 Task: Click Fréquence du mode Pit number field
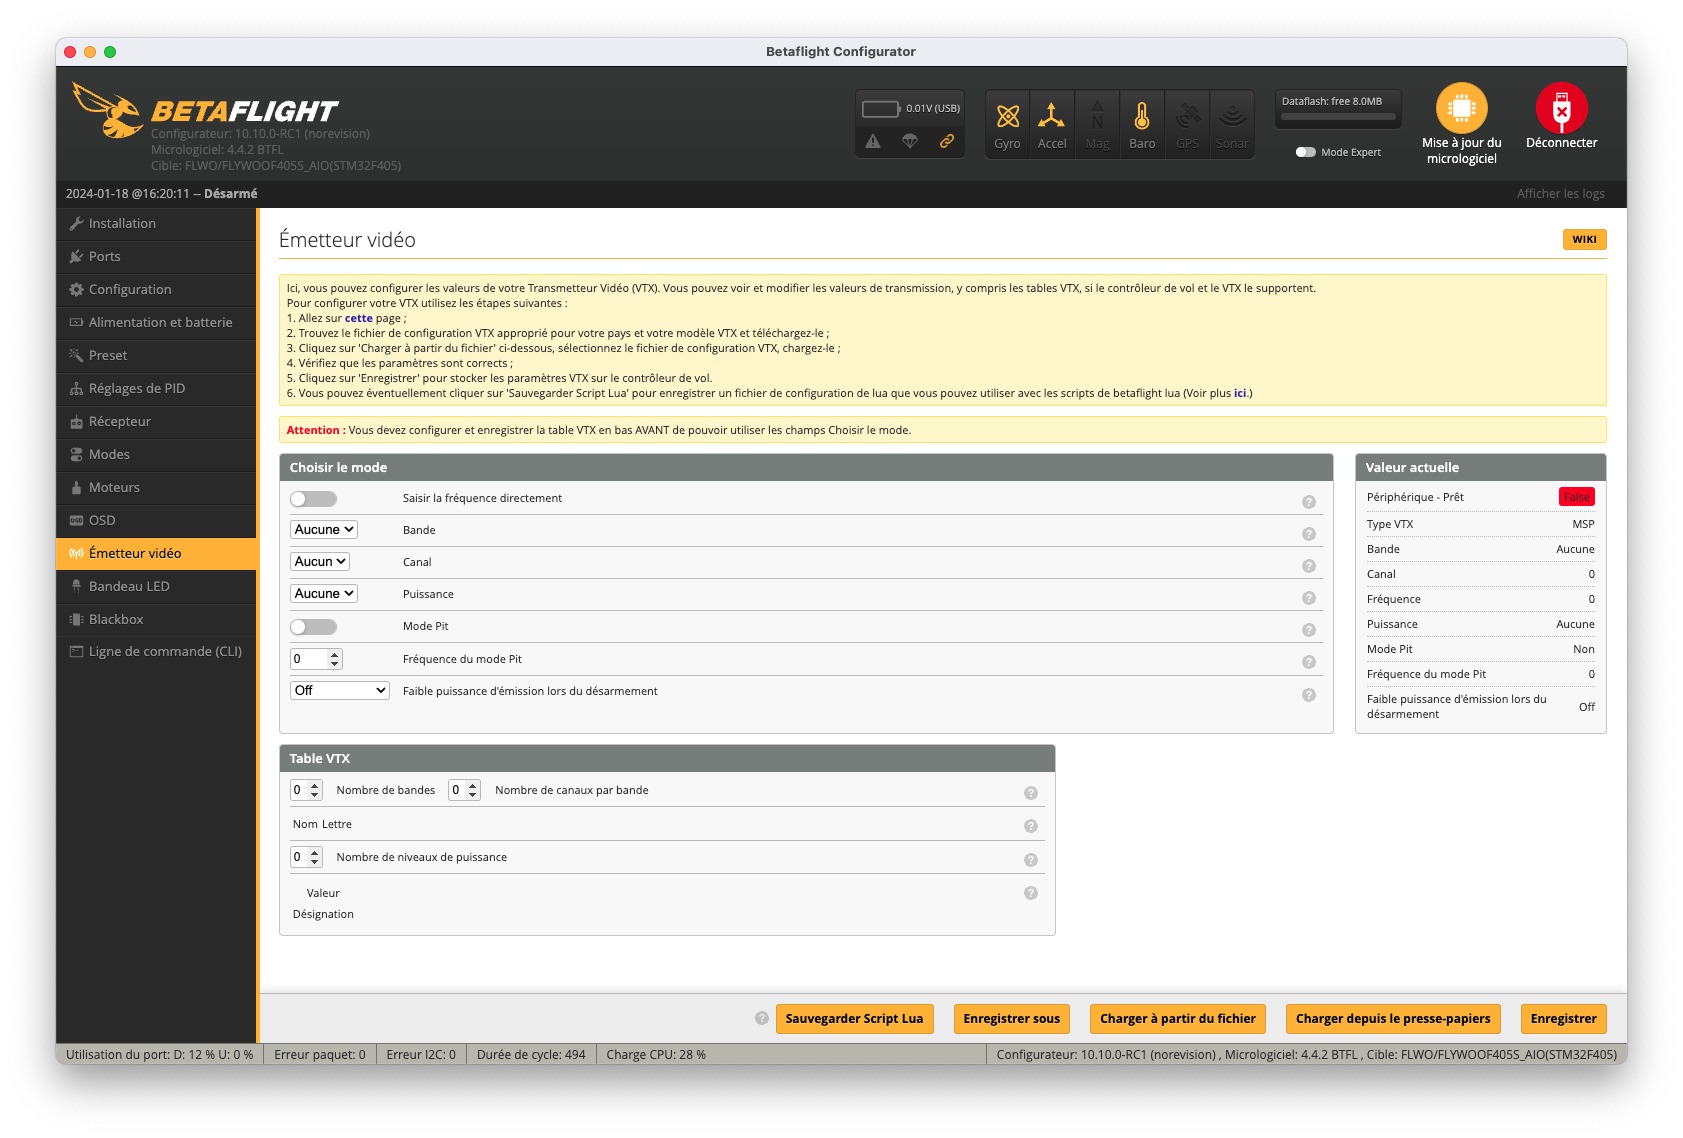(316, 659)
